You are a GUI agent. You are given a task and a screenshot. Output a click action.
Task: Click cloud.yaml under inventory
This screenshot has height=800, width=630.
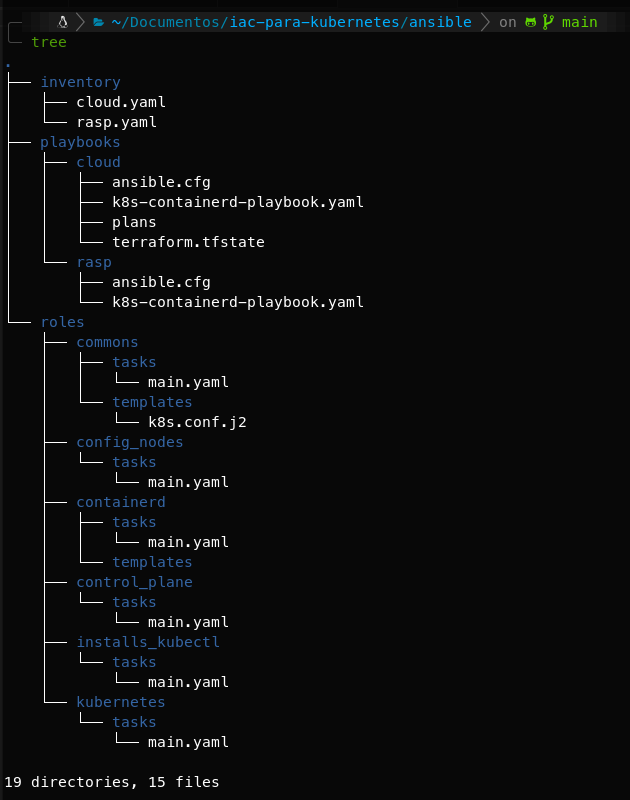(x=121, y=102)
